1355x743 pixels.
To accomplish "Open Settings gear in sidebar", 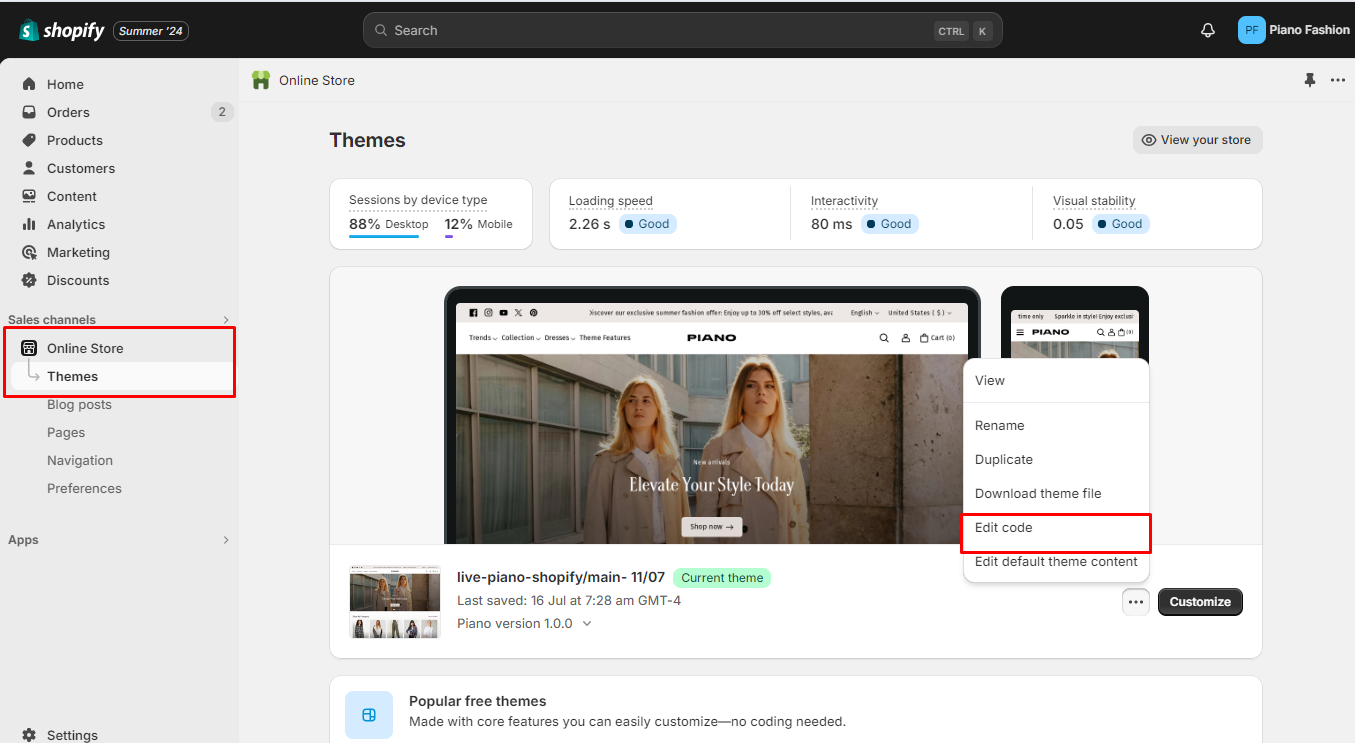I will click(x=29, y=735).
